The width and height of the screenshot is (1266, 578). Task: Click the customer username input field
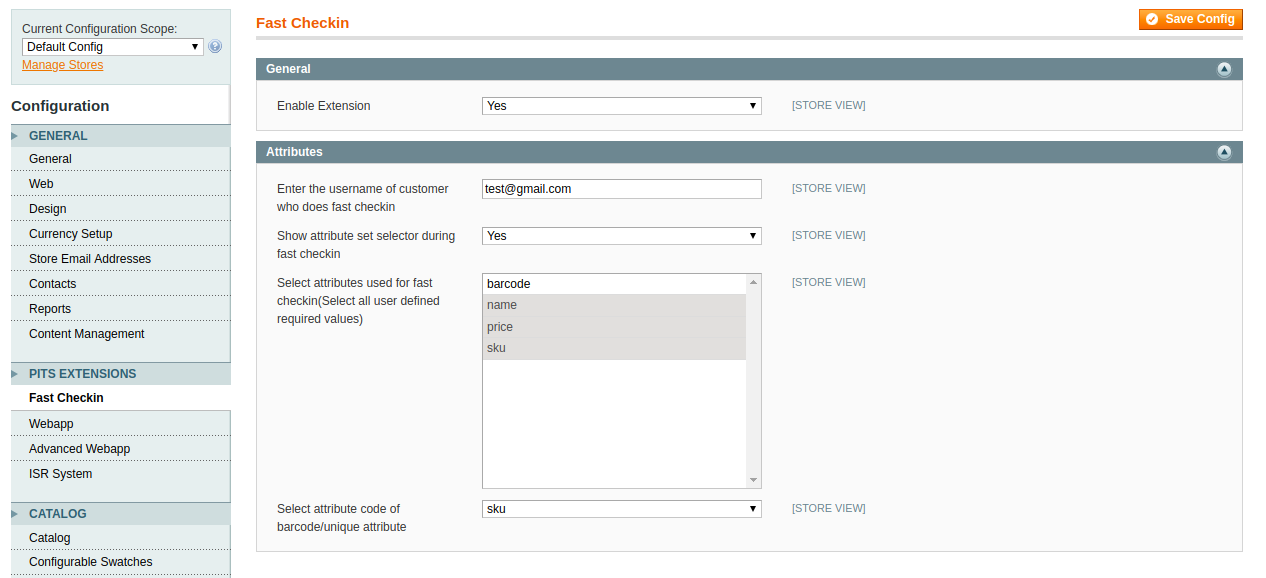pos(621,189)
